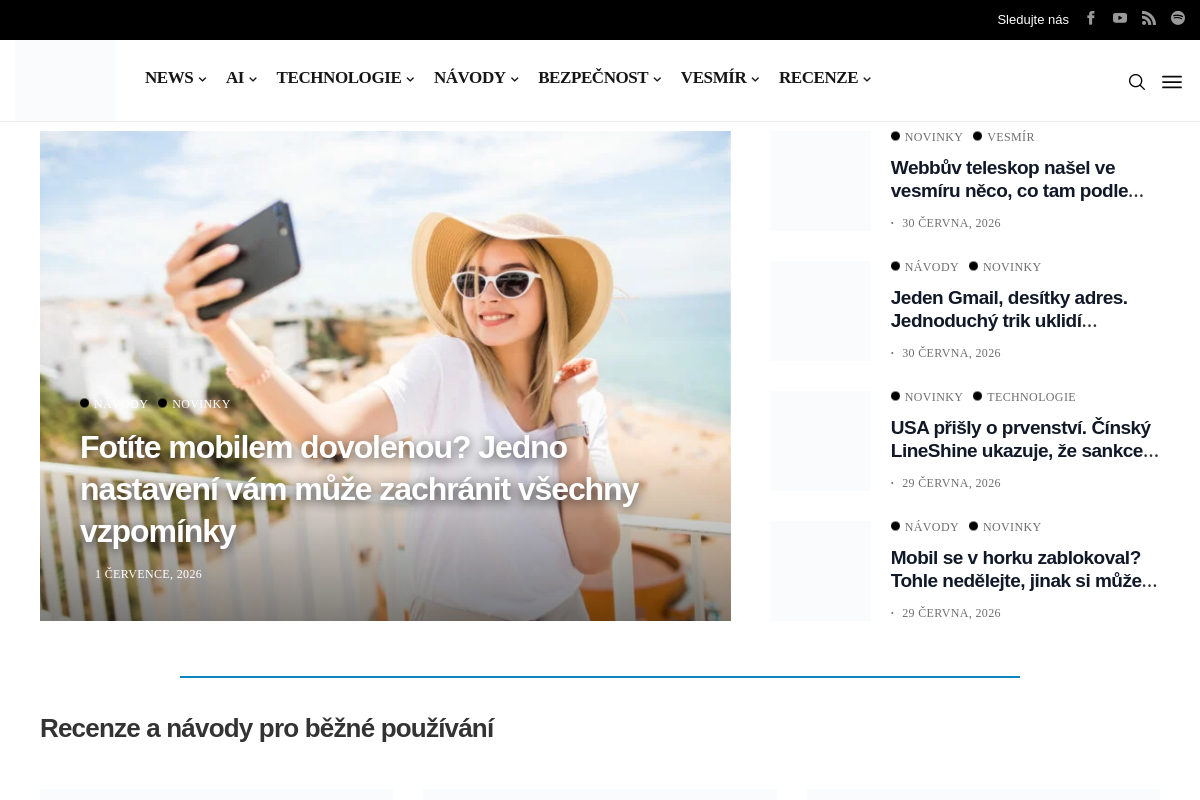This screenshot has width=1200, height=800.
Task: Click thumbnail of Webbův teleskop article
Action: click(x=821, y=181)
